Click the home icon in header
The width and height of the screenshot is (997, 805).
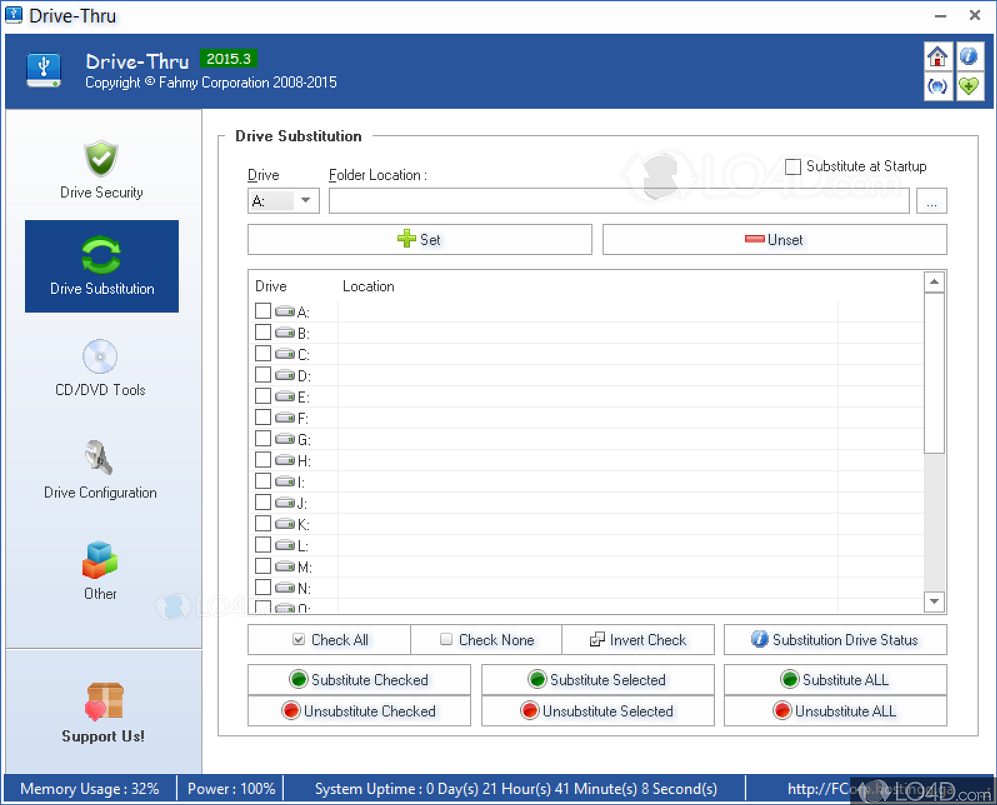(x=937, y=56)
